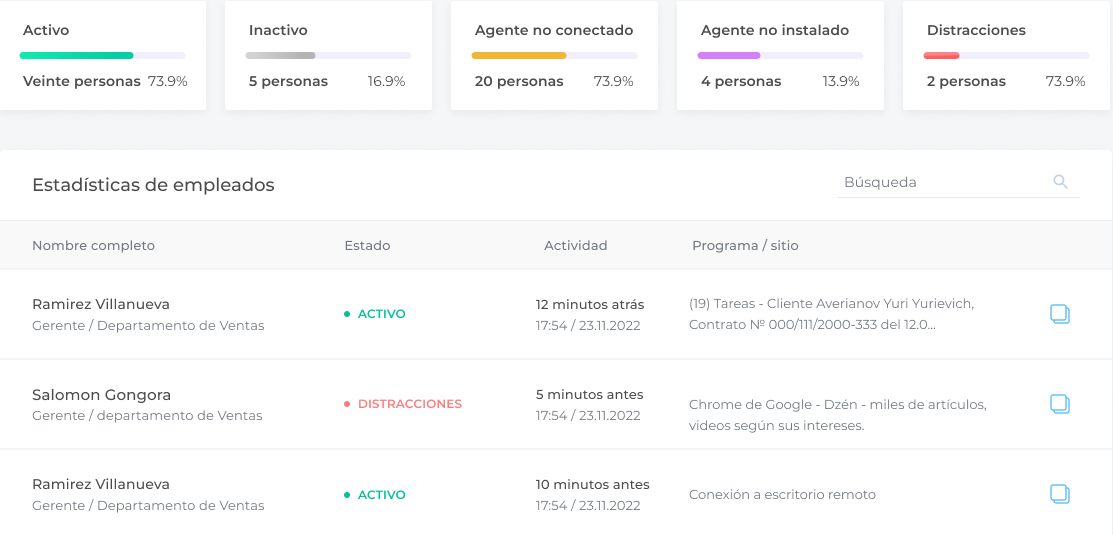Open the Agente no instalado card
Viewport: 1113px width, 535px height.
780,55
